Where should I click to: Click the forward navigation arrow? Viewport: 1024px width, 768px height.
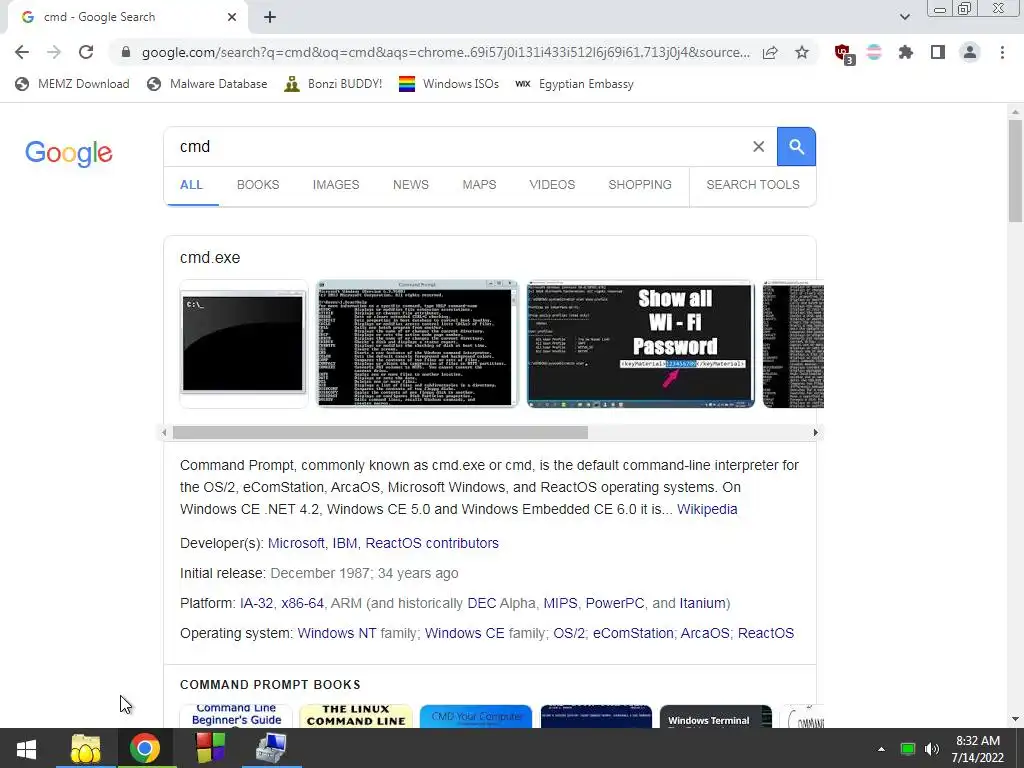(54, 52)
